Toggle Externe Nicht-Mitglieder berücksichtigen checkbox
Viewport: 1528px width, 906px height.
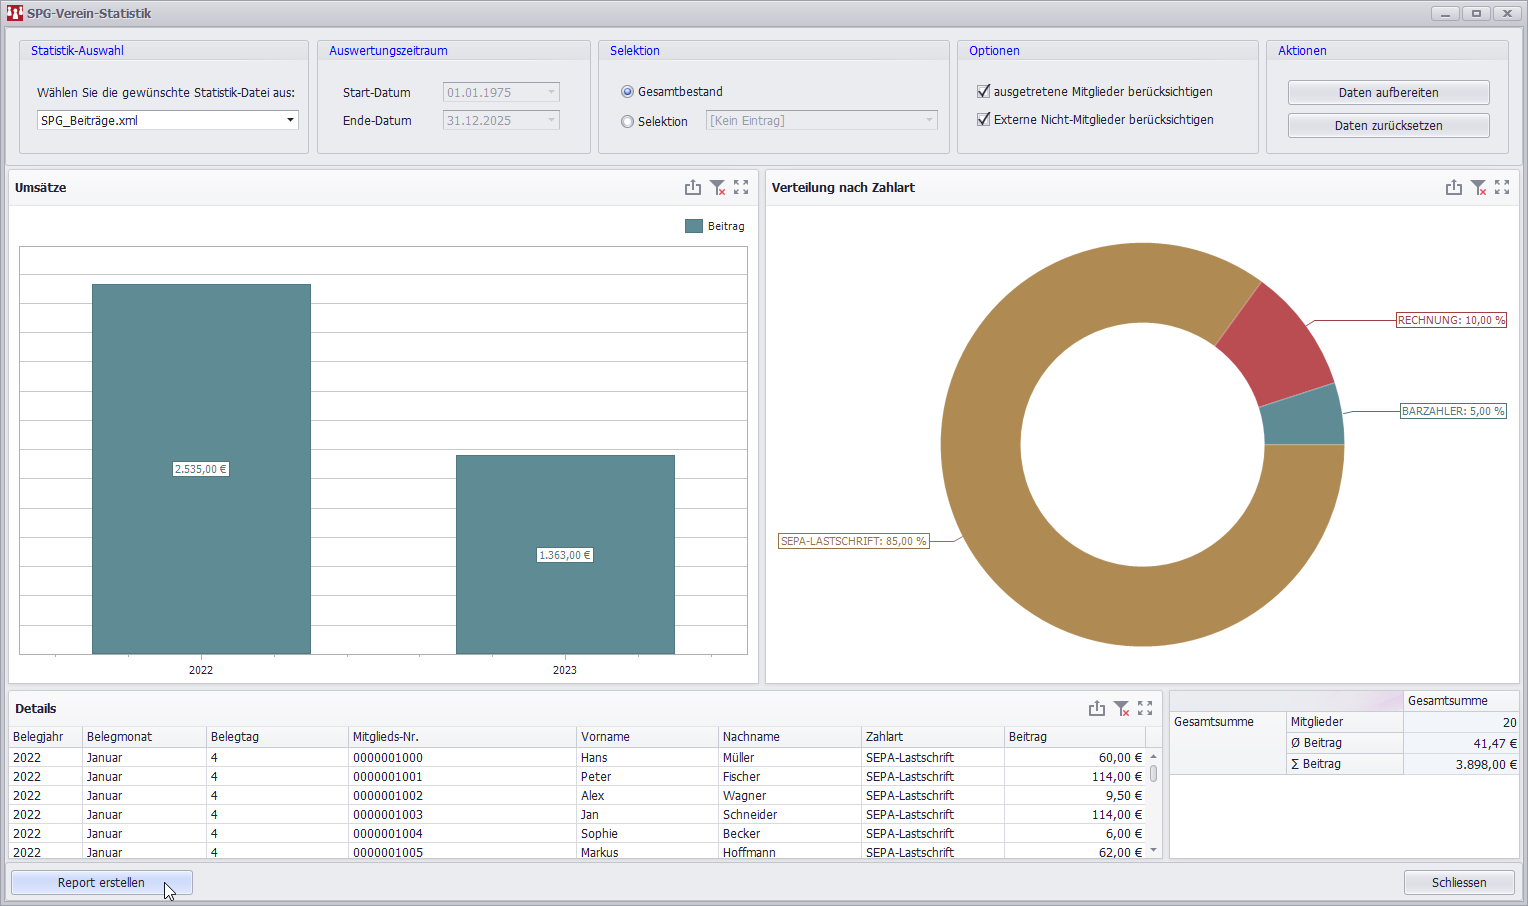(984, 119)
